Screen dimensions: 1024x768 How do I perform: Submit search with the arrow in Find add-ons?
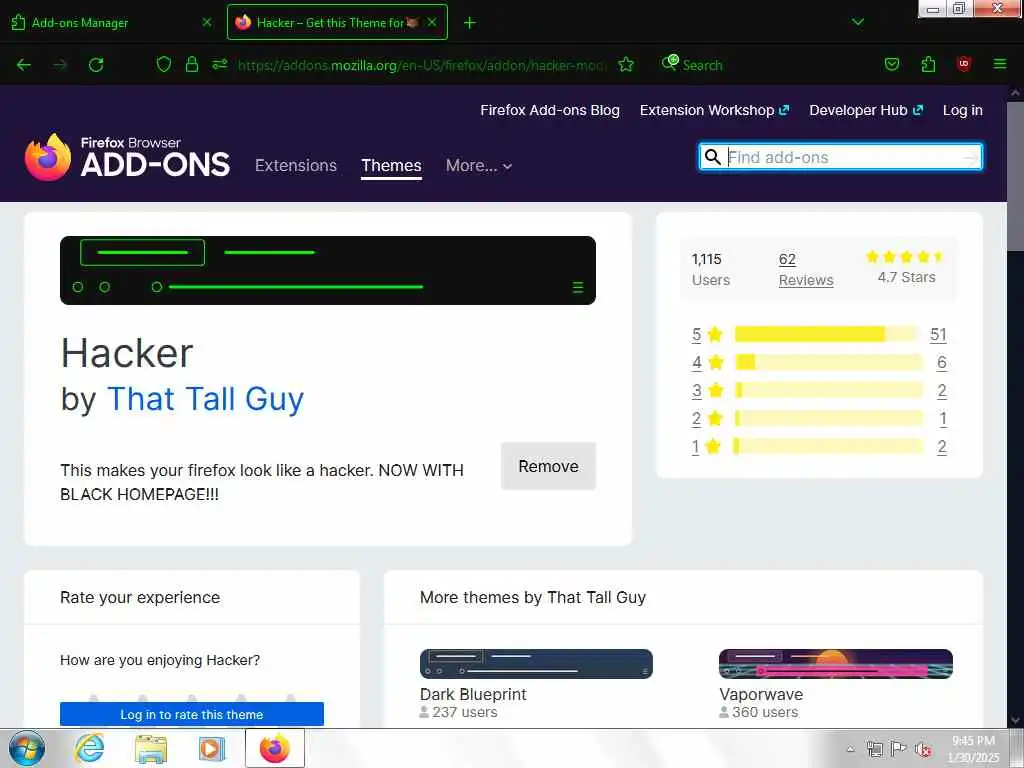(x=971, y=157)
